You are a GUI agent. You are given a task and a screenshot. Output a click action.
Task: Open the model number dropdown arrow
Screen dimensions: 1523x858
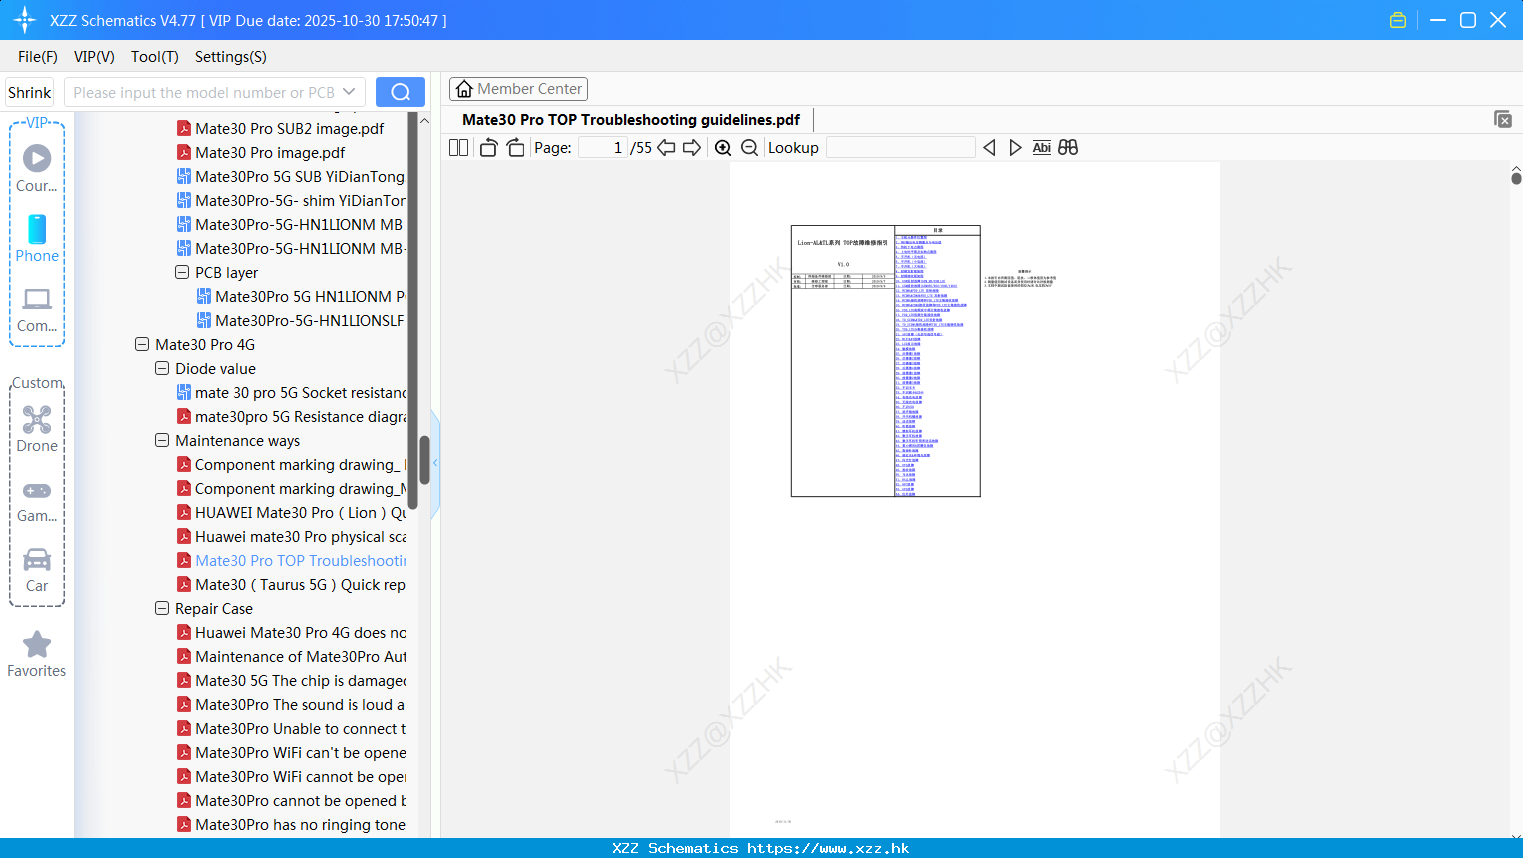(x=349, y=92)
